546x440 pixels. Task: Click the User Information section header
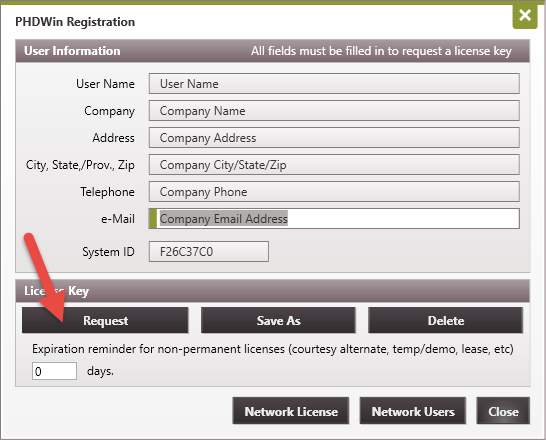tap(273, 51)
